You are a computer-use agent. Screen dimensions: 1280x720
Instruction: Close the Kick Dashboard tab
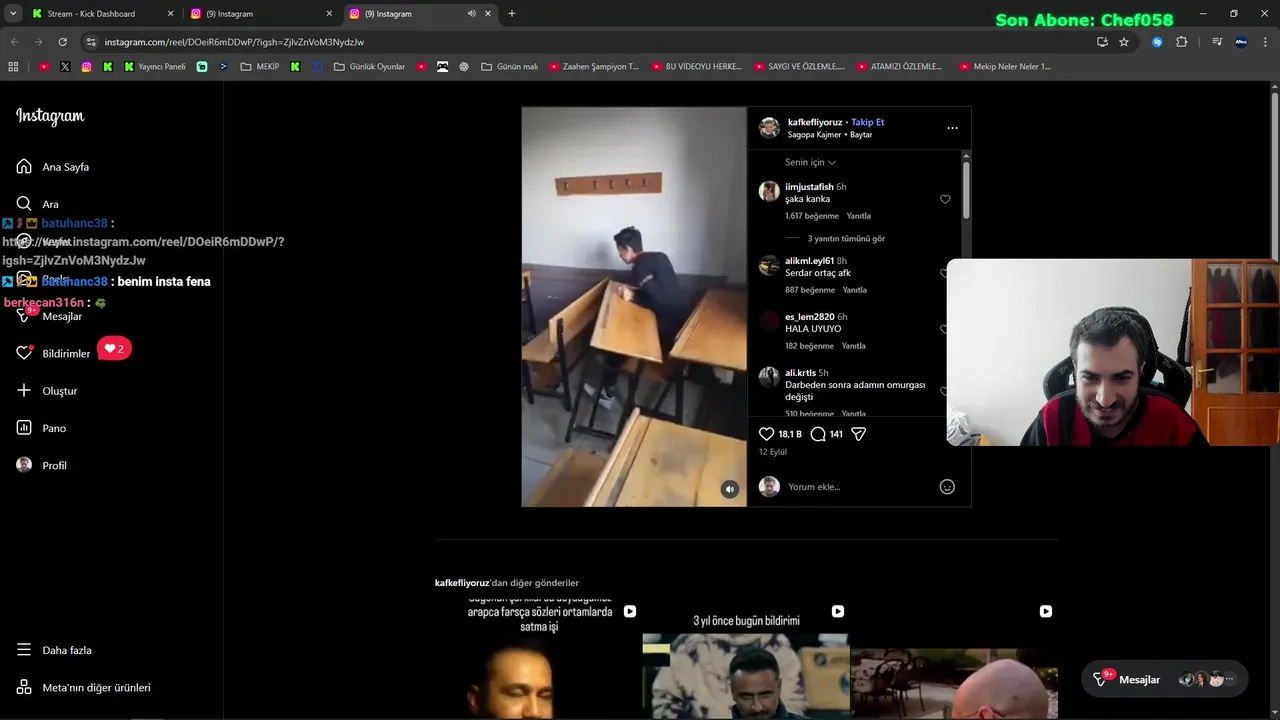[170, 14]
